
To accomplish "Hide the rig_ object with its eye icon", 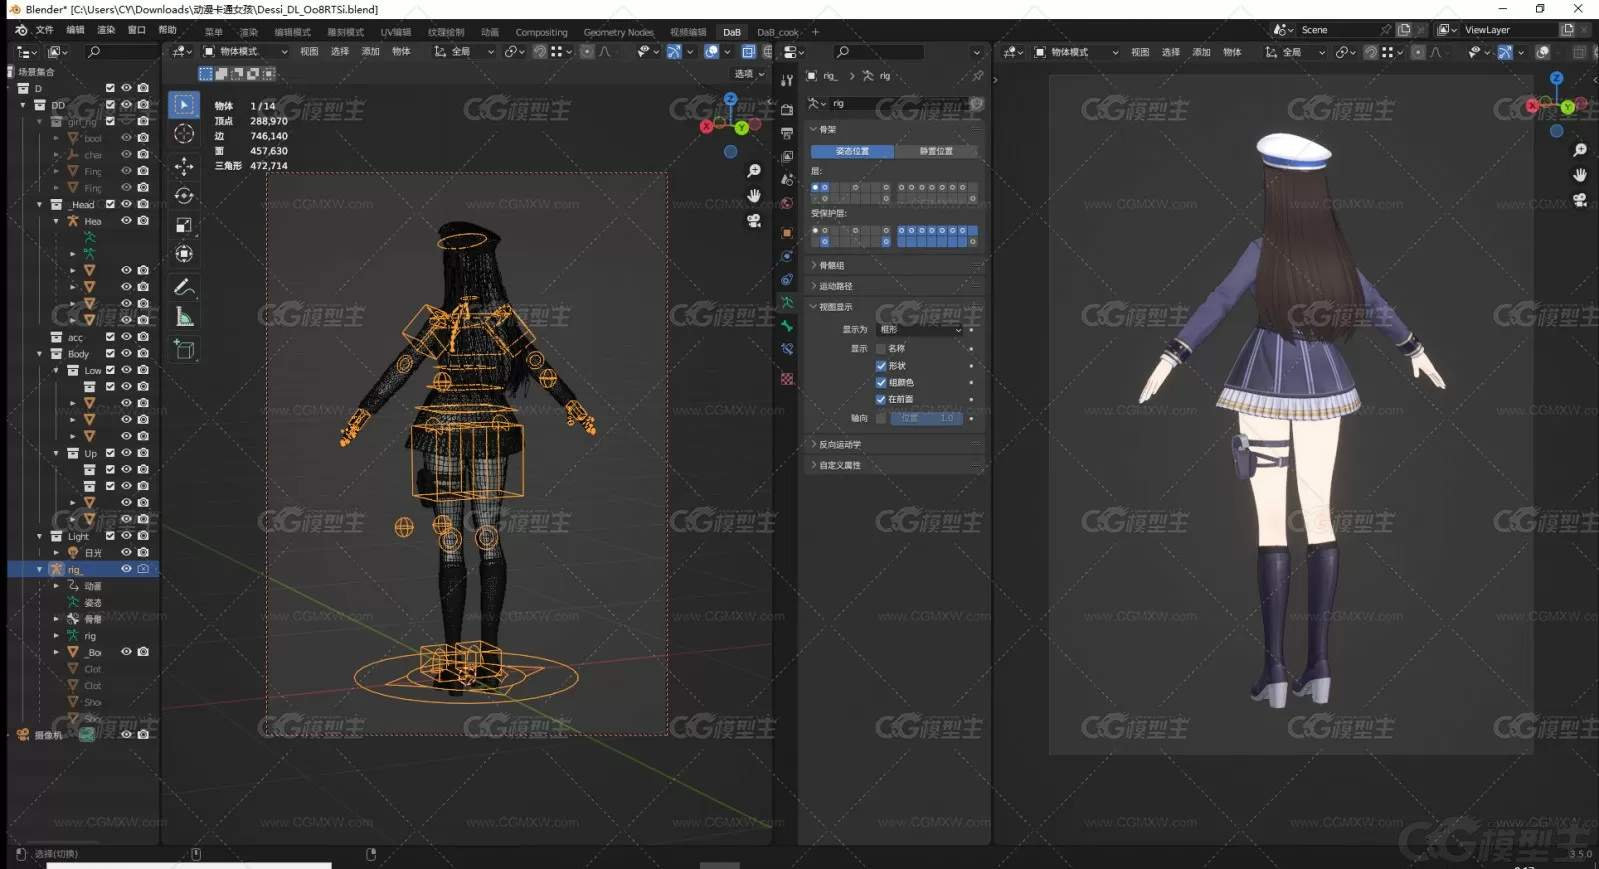I will click(126, 569).
